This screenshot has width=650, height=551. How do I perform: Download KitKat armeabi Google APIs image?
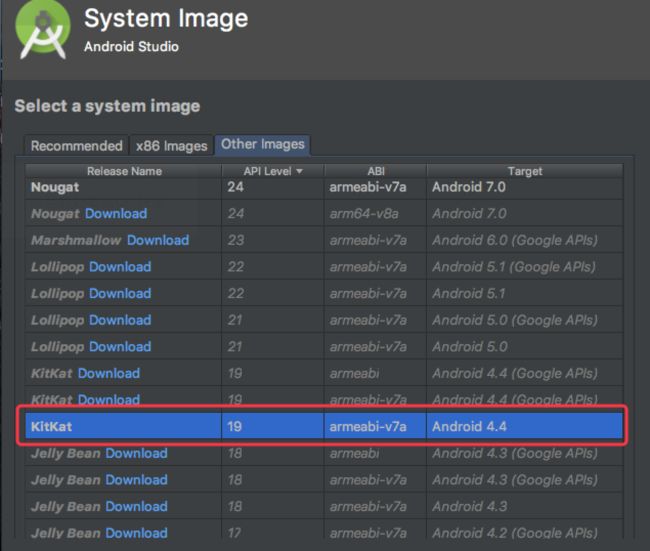click(109, 373)
